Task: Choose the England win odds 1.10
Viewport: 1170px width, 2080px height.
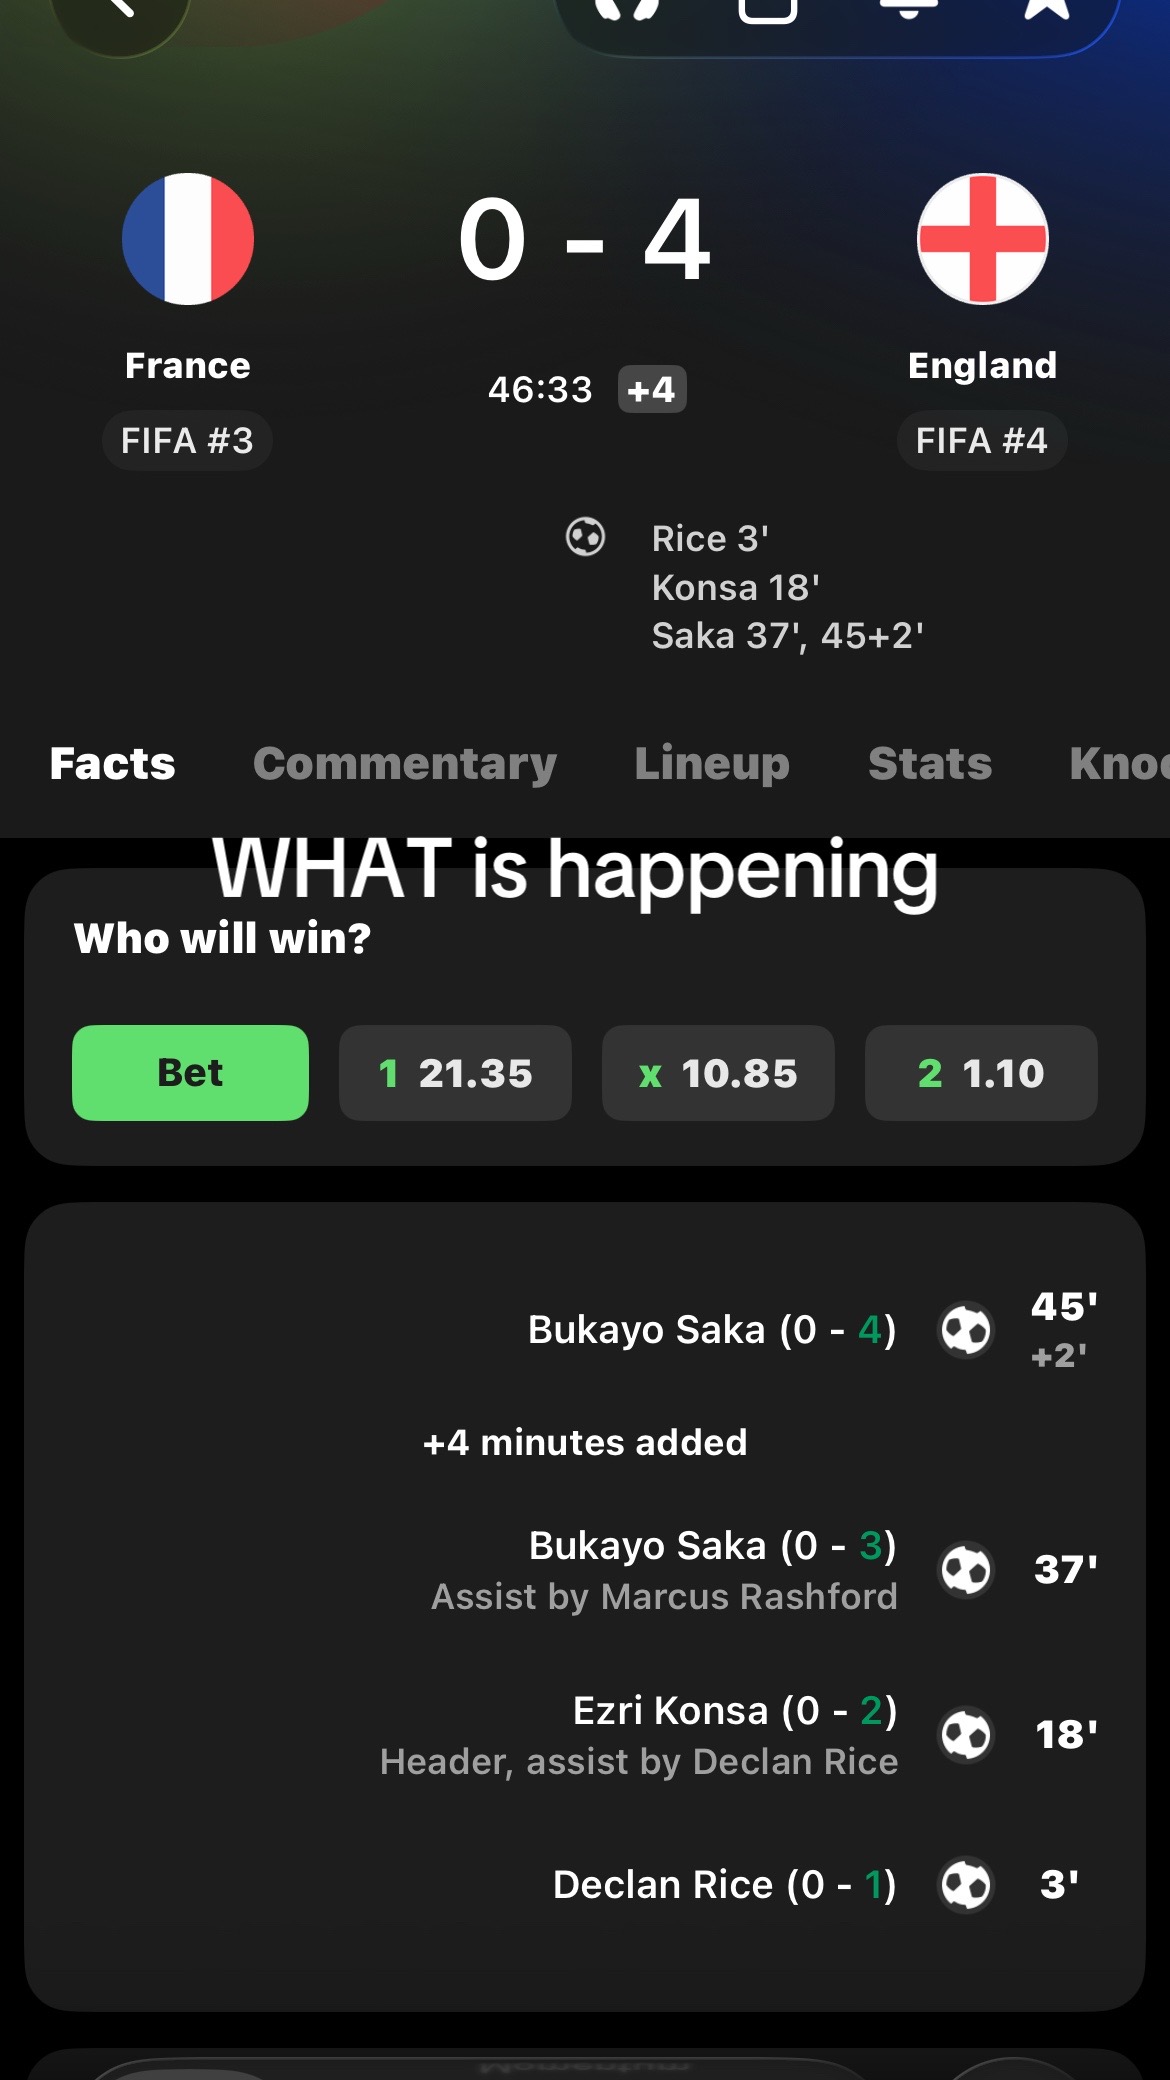Action: (x=981, y=1073)
